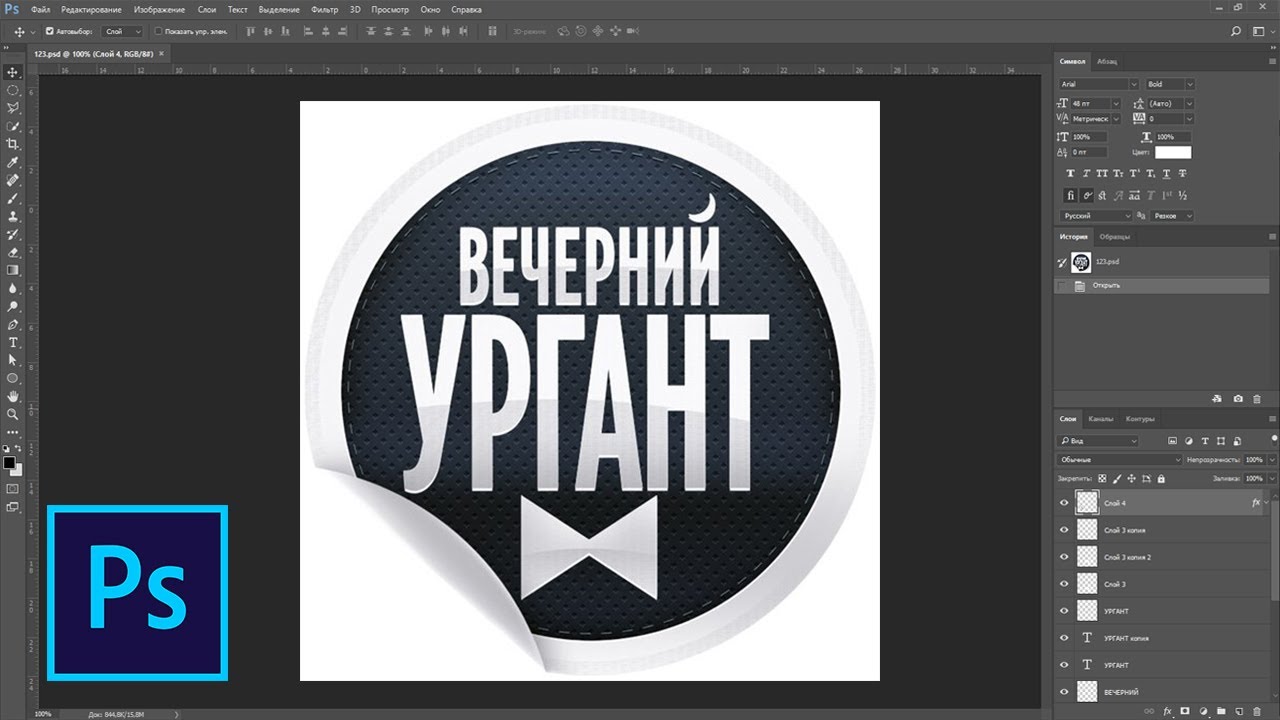1280x720 pixels.
Task: Select the Eyedropper tool
Action: coord(13,162)
